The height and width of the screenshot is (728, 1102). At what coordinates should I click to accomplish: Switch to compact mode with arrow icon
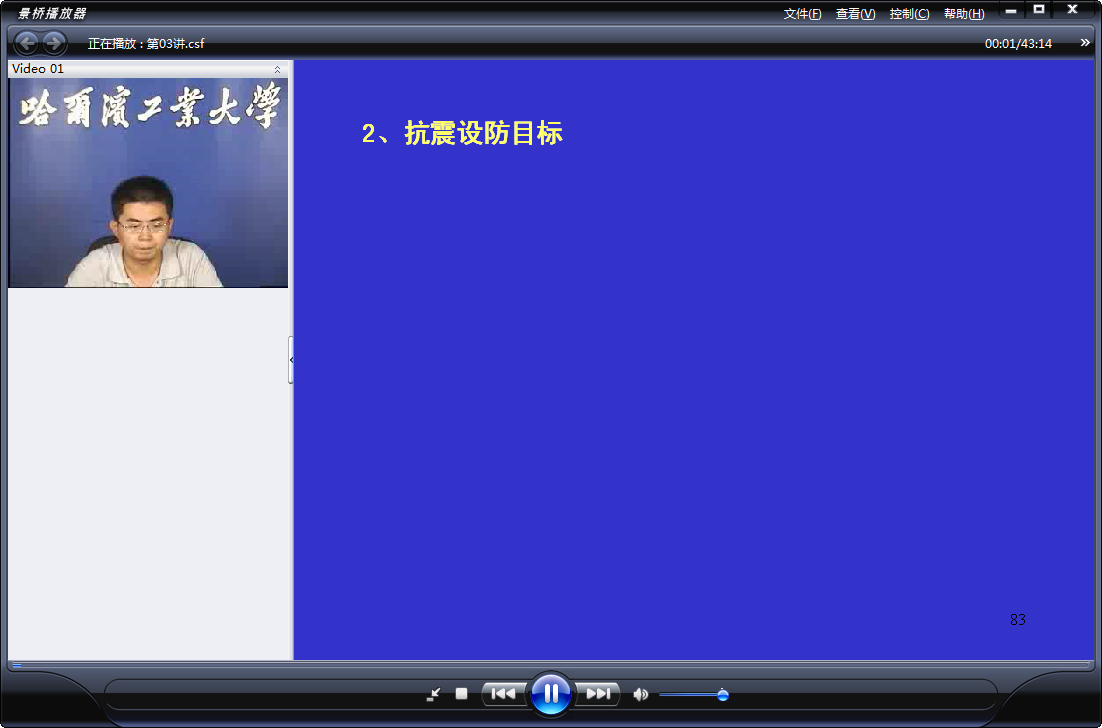click(x=434, y=694)
